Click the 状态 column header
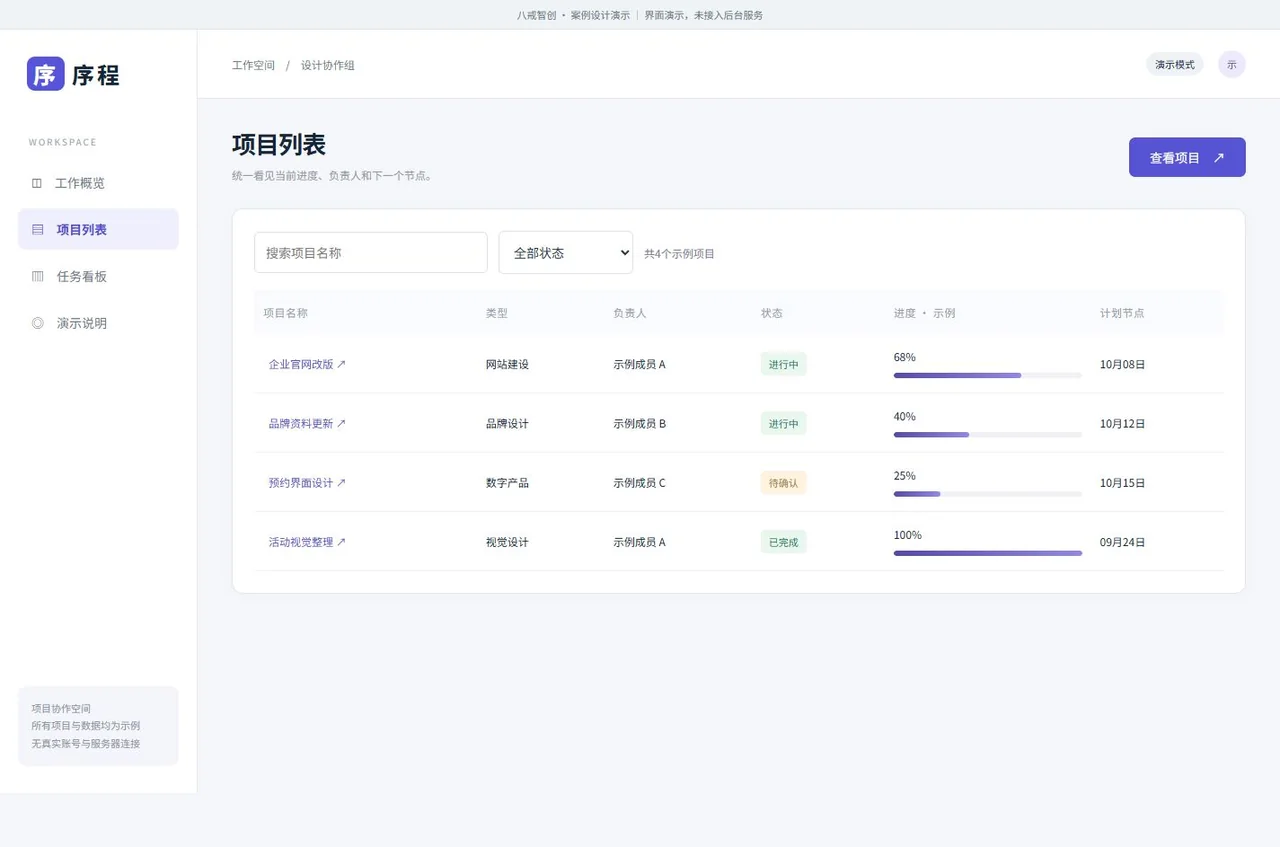 (772, 313)
